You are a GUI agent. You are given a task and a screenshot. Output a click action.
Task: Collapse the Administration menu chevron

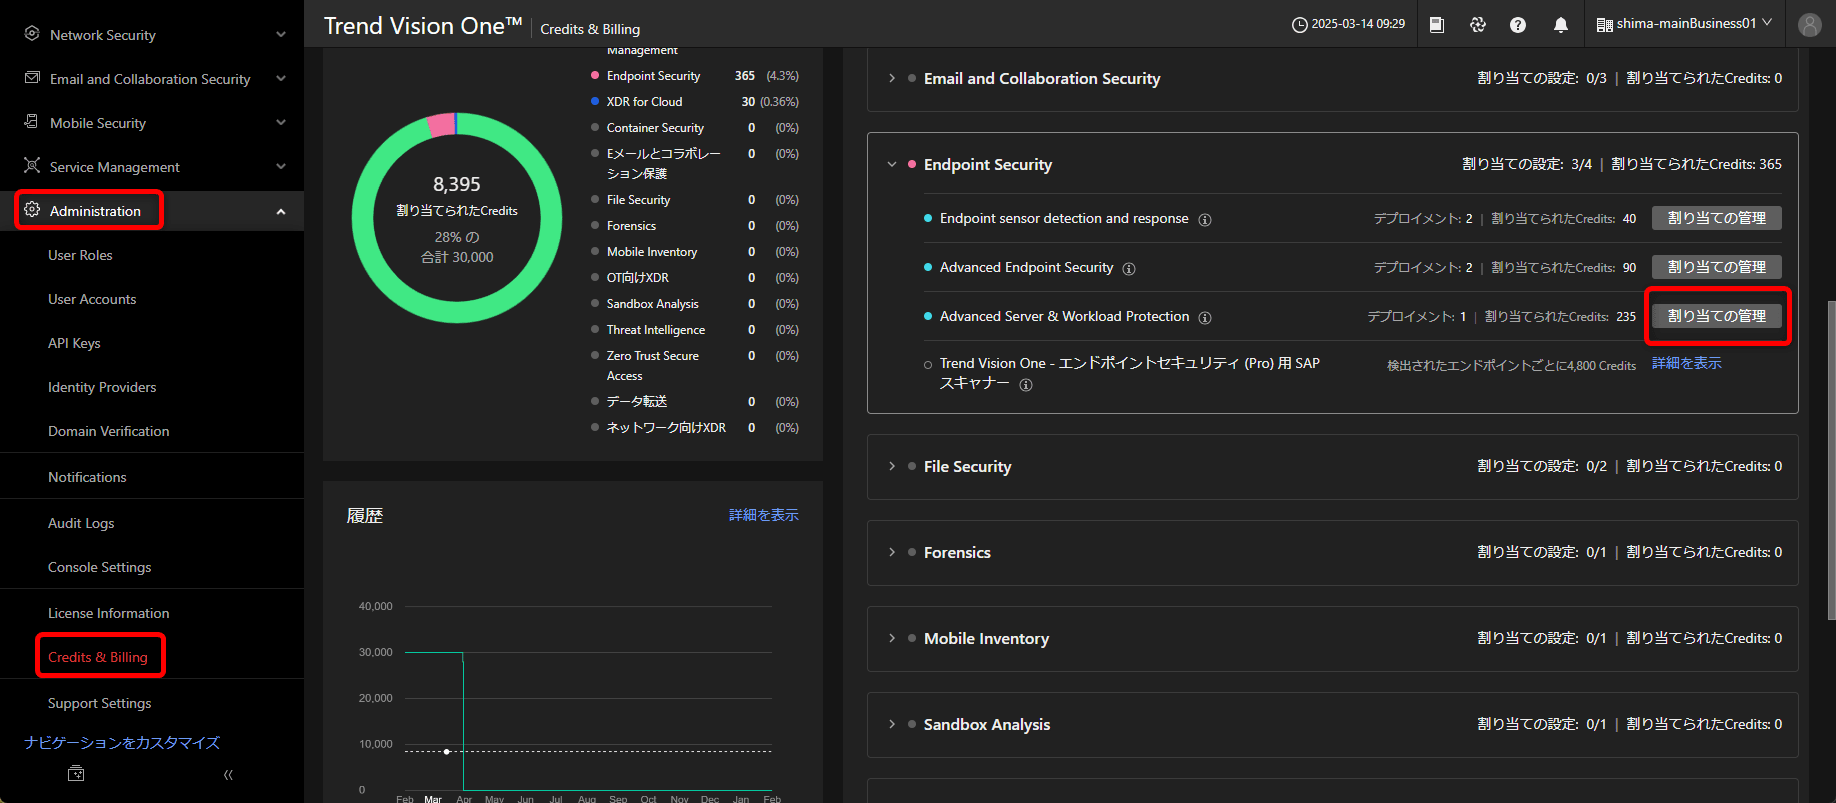click(x=281, y=211)
